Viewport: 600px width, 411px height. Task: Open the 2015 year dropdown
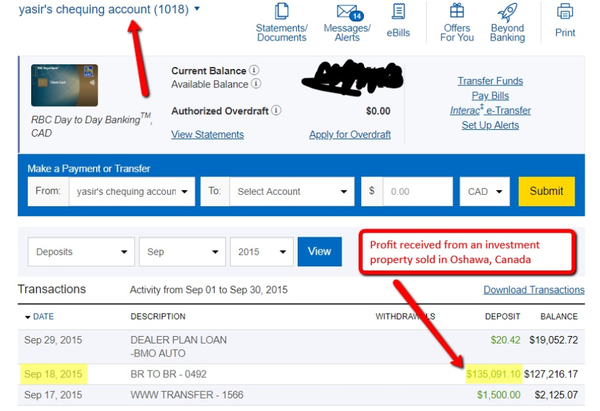click(x=262, y=252)
